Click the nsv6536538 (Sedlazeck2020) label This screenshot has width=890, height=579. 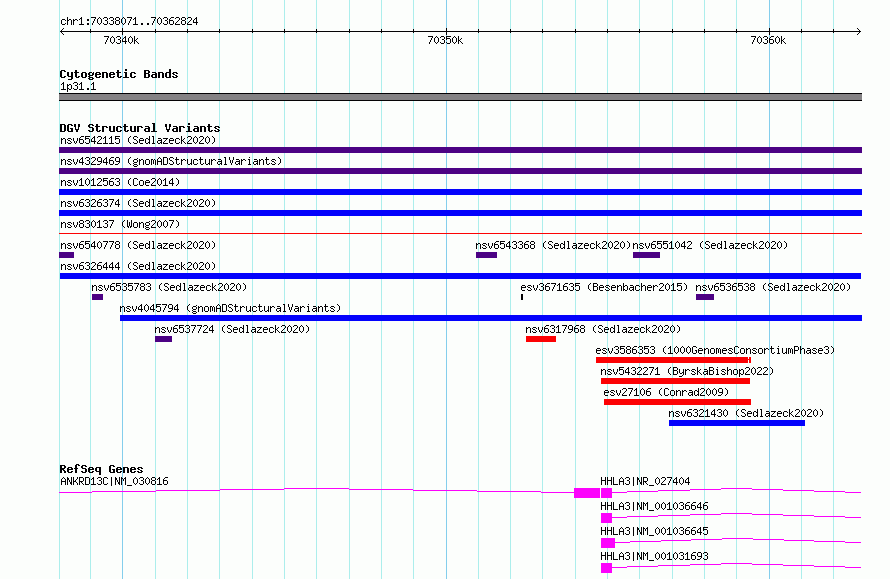tap(773, 287)
